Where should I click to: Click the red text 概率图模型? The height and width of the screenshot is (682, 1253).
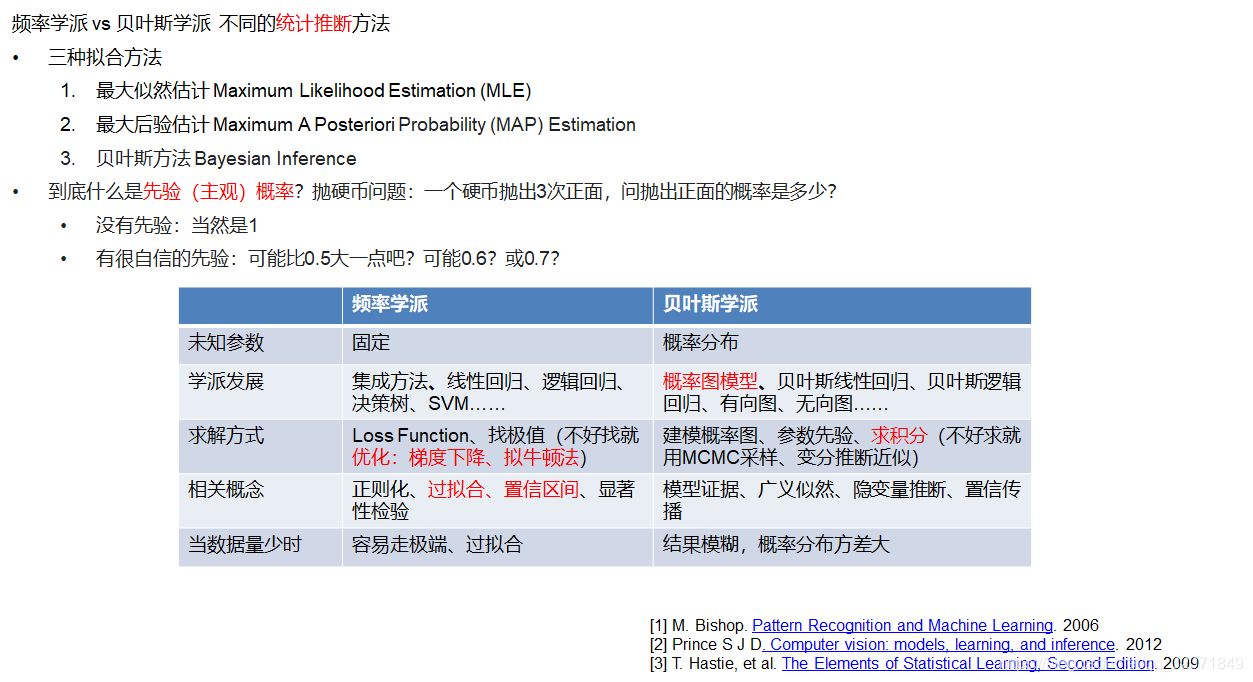tap(710, 381)
